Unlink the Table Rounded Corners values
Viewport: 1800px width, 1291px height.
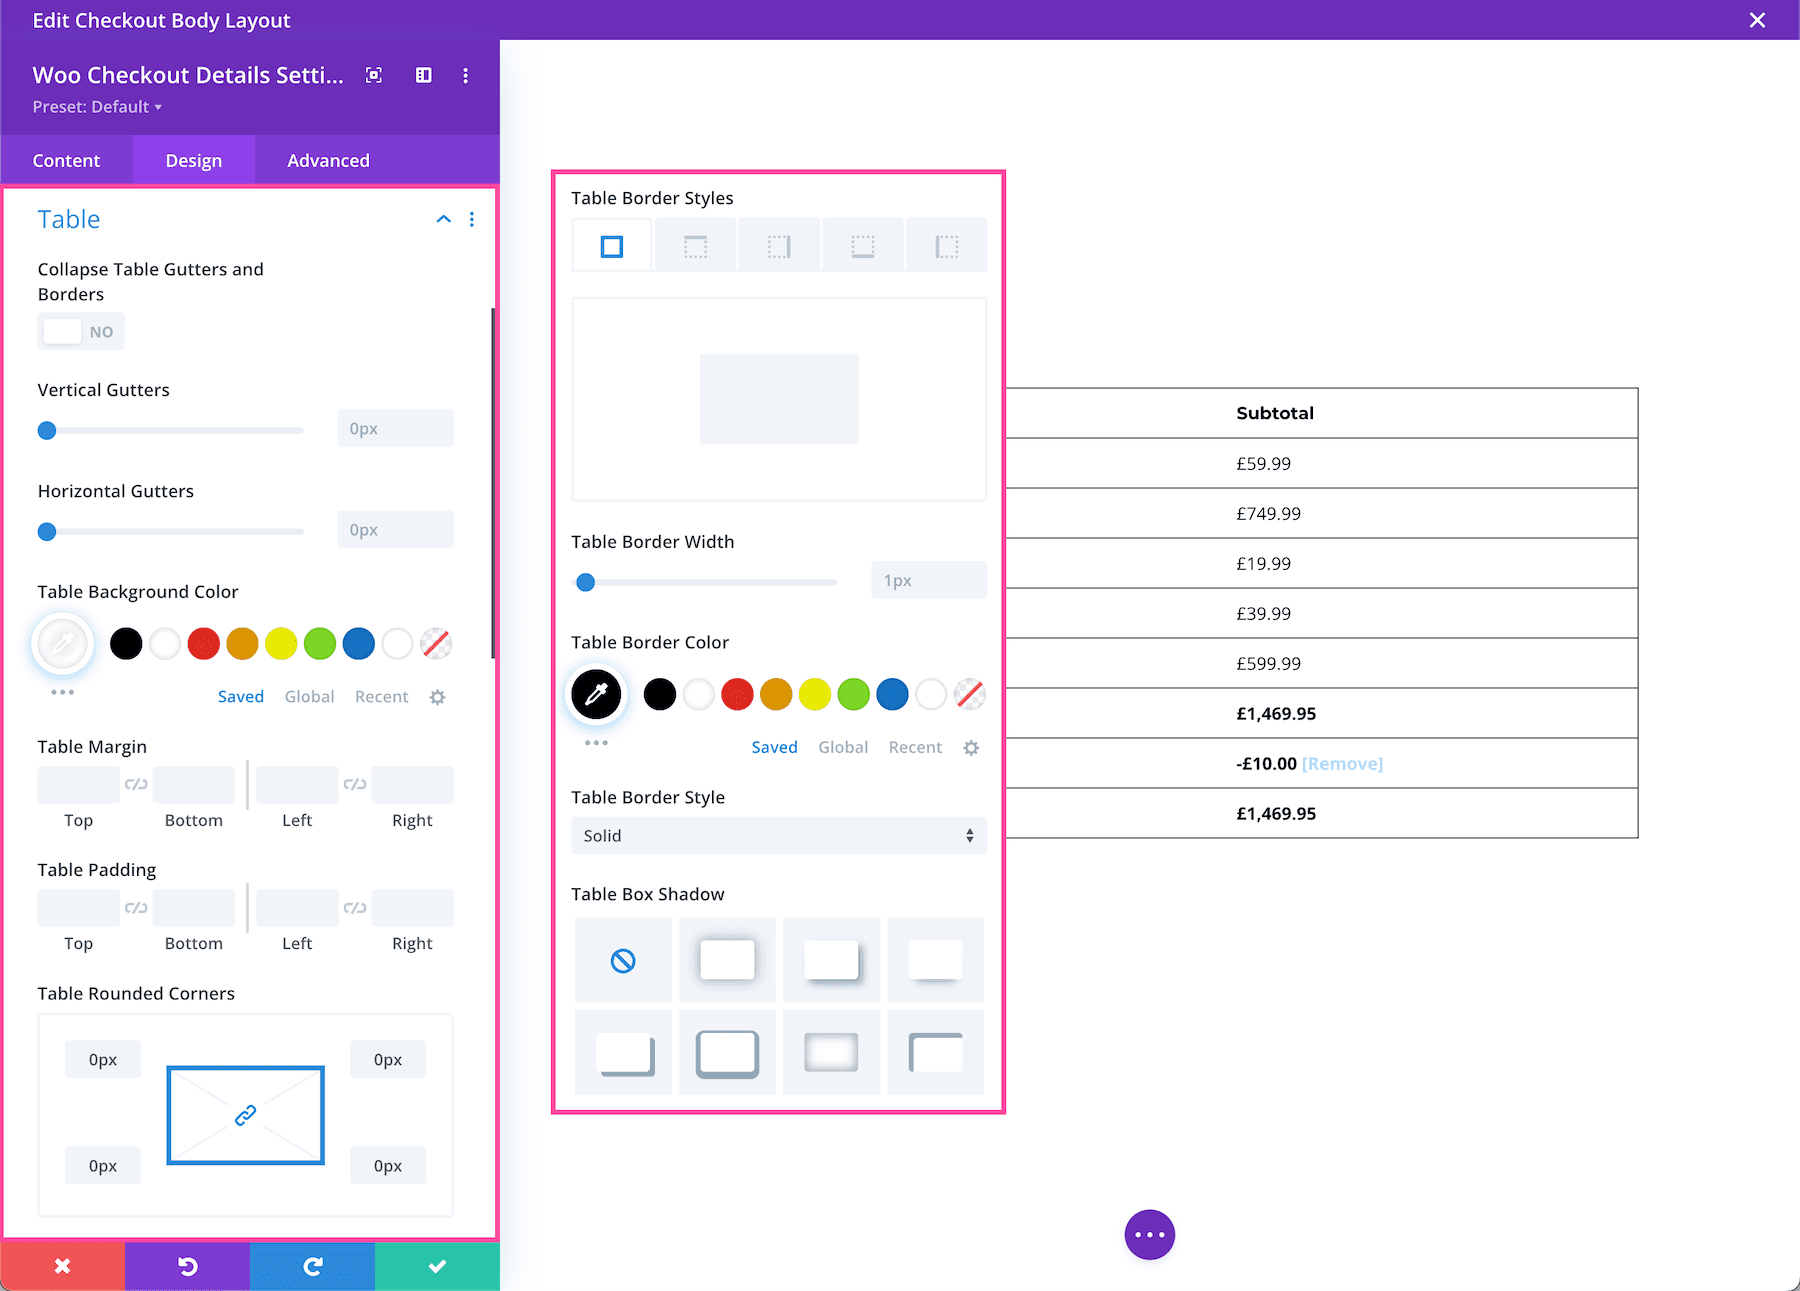pyautogui.click(x=244, y=1114)
